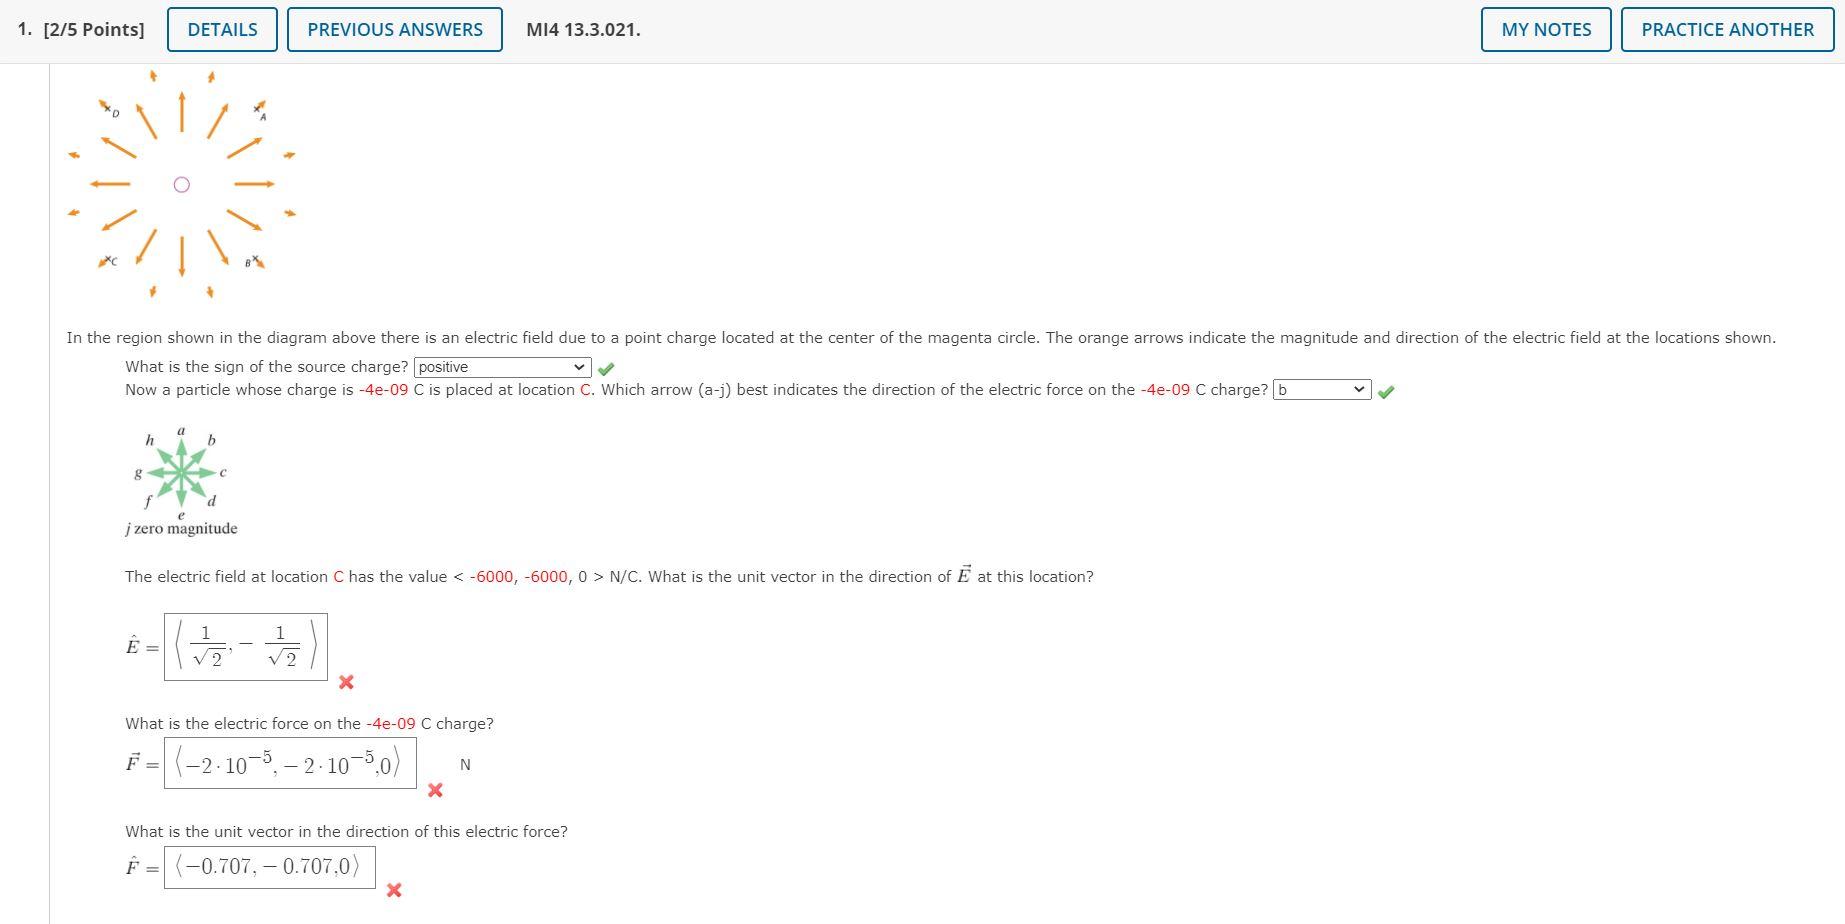Click the question code MI4 13.3.021.

583,30
